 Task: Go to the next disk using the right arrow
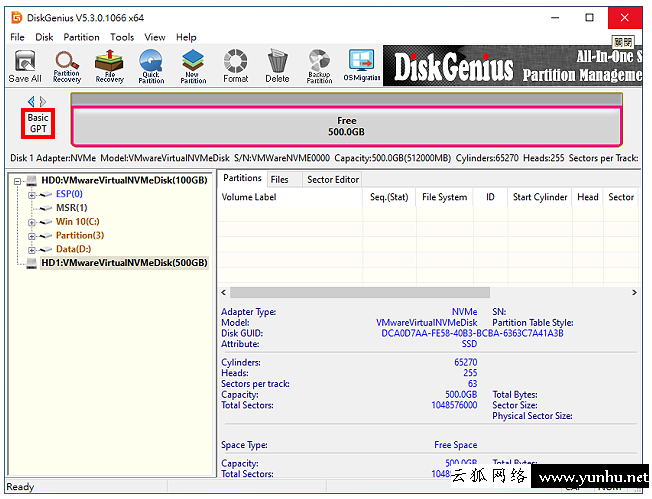point(43,101)
